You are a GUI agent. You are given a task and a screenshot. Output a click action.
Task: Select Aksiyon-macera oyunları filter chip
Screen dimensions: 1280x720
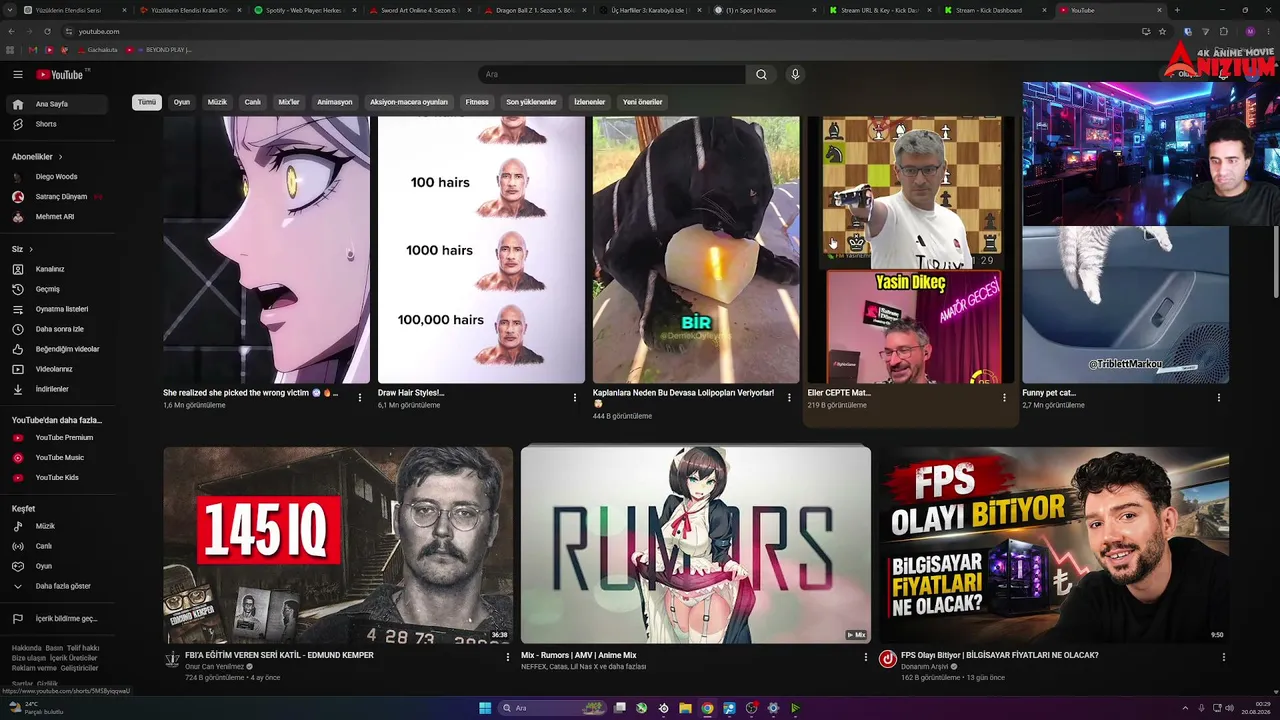(x=409, y=102)
